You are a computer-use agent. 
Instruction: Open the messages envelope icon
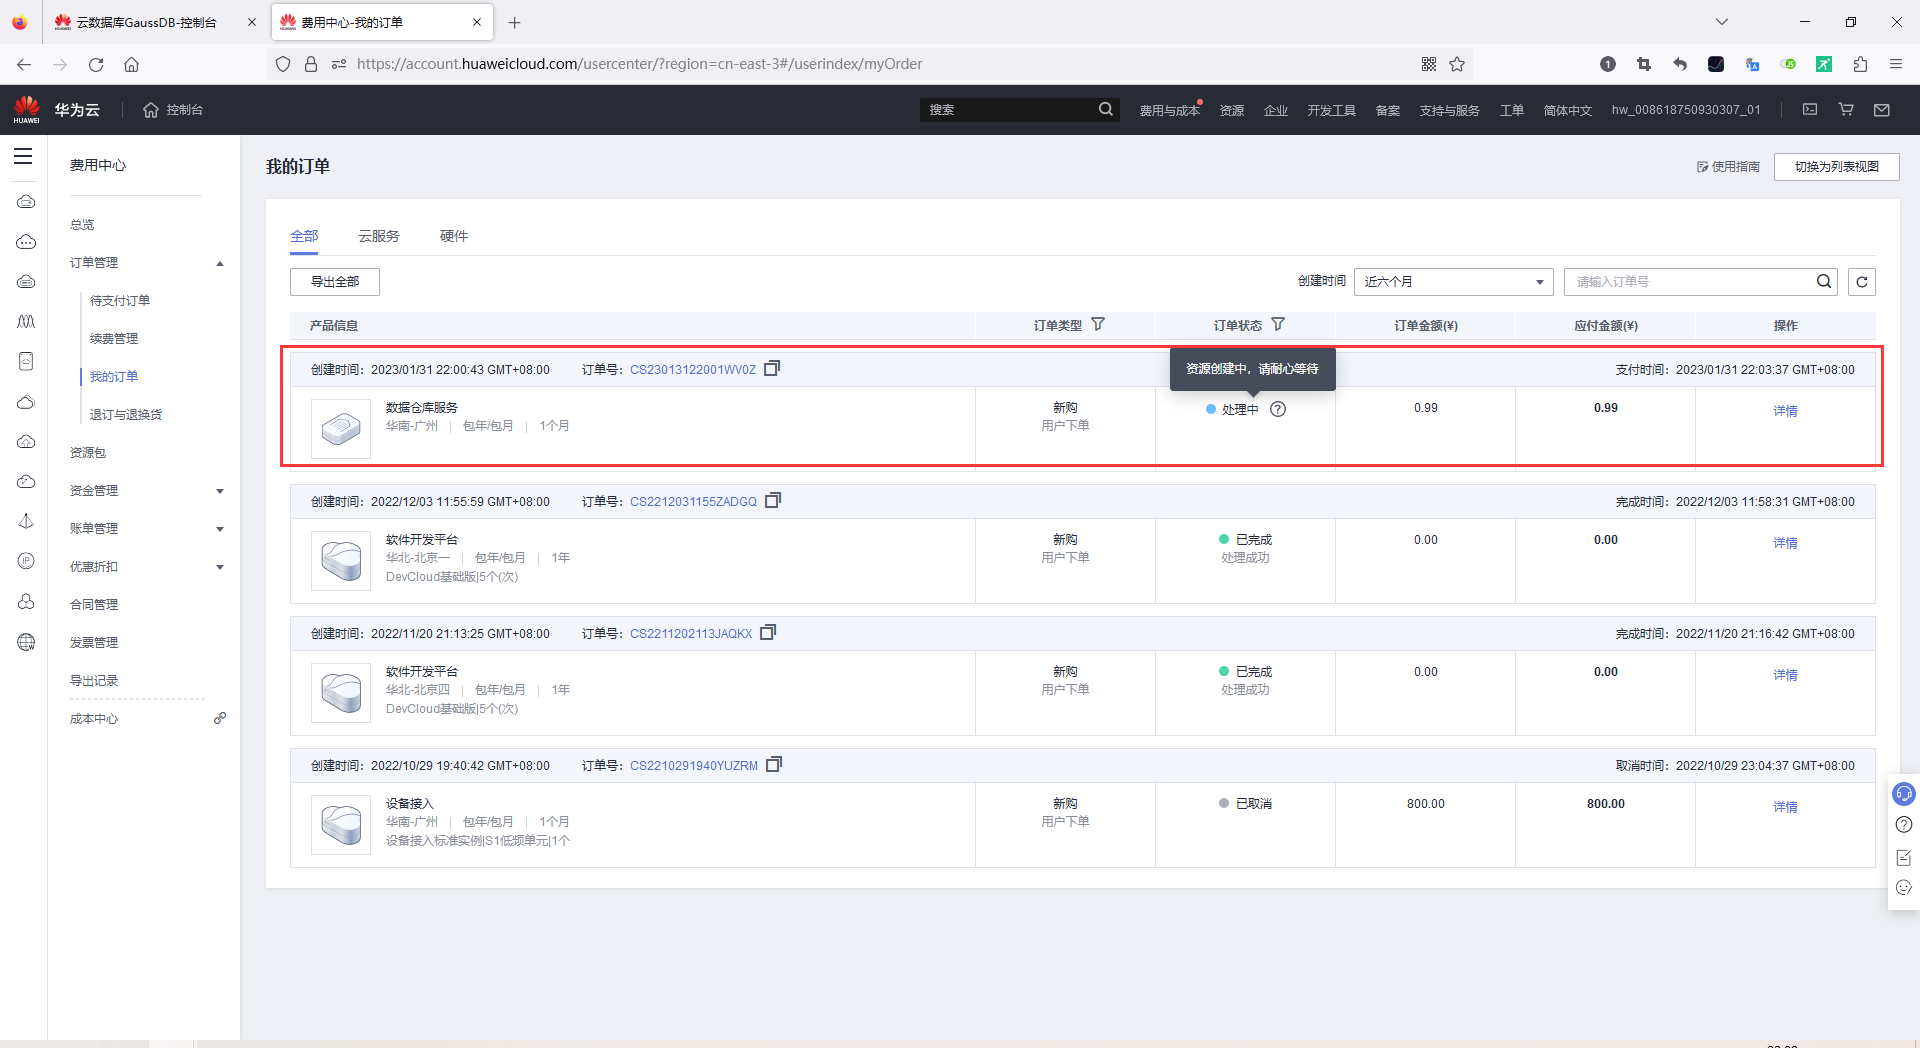[x=1882, y=110]
